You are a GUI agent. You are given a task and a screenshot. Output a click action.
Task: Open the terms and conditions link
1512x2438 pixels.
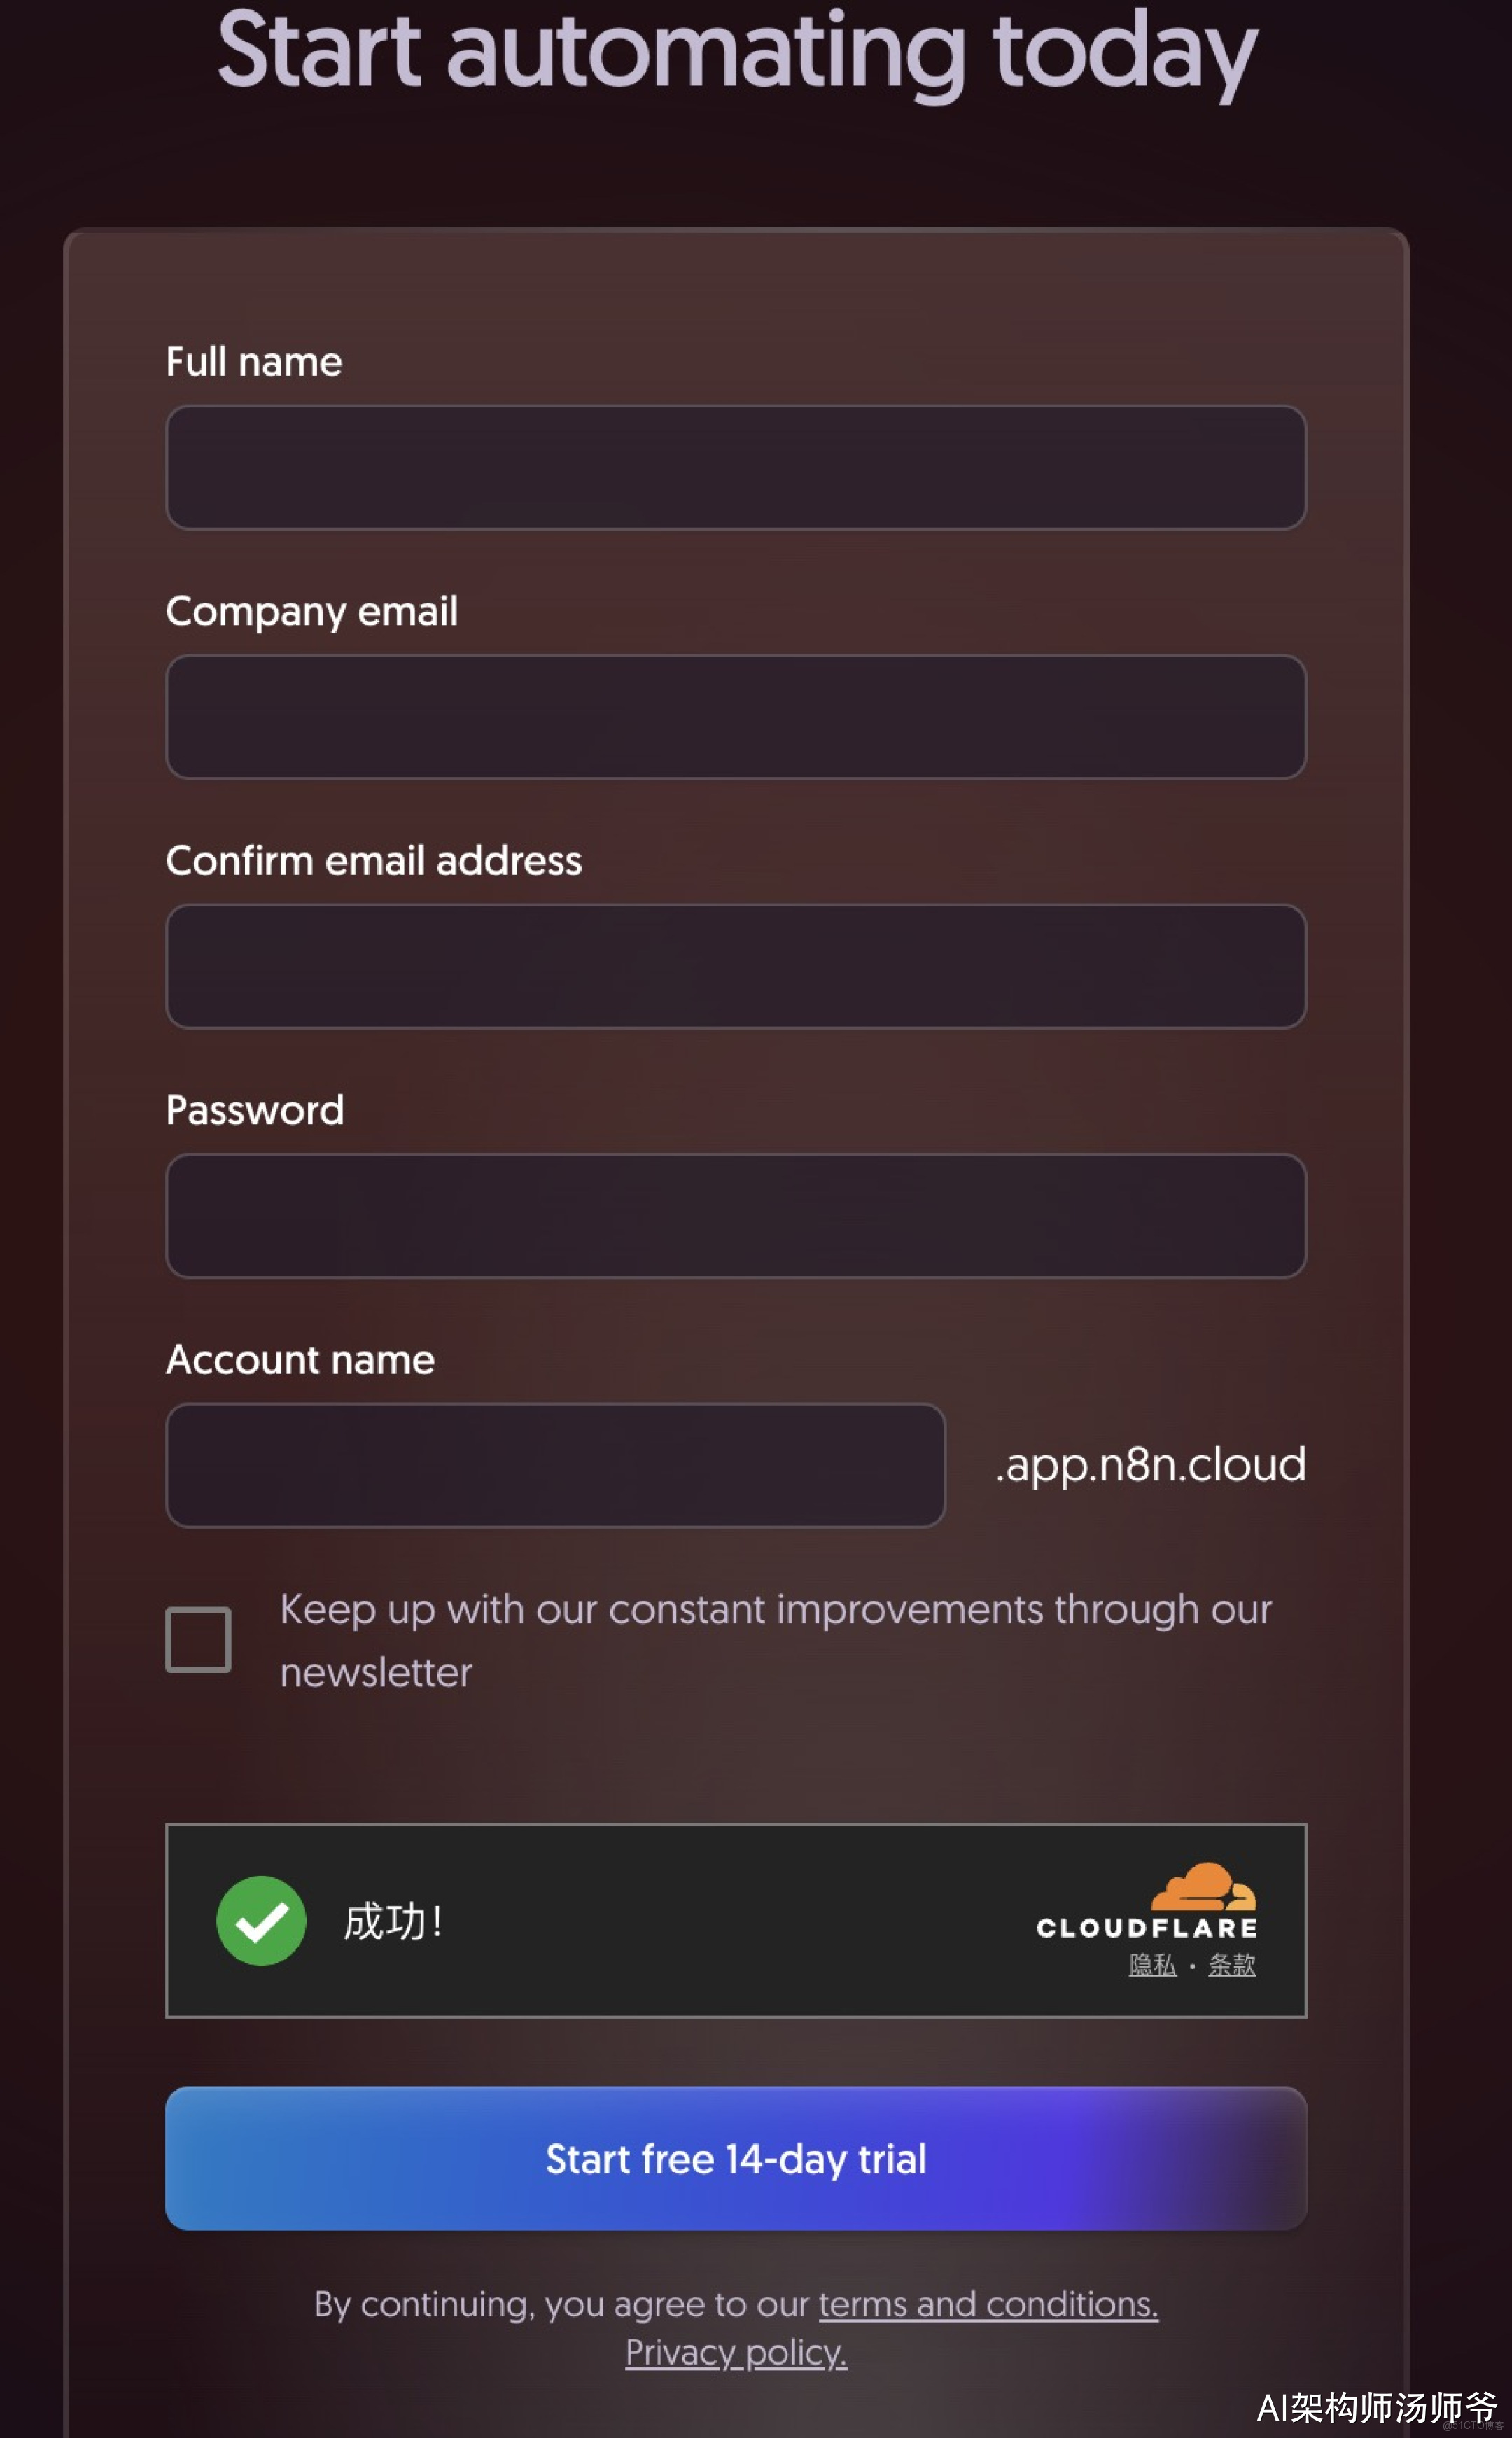click(988, 2304)
